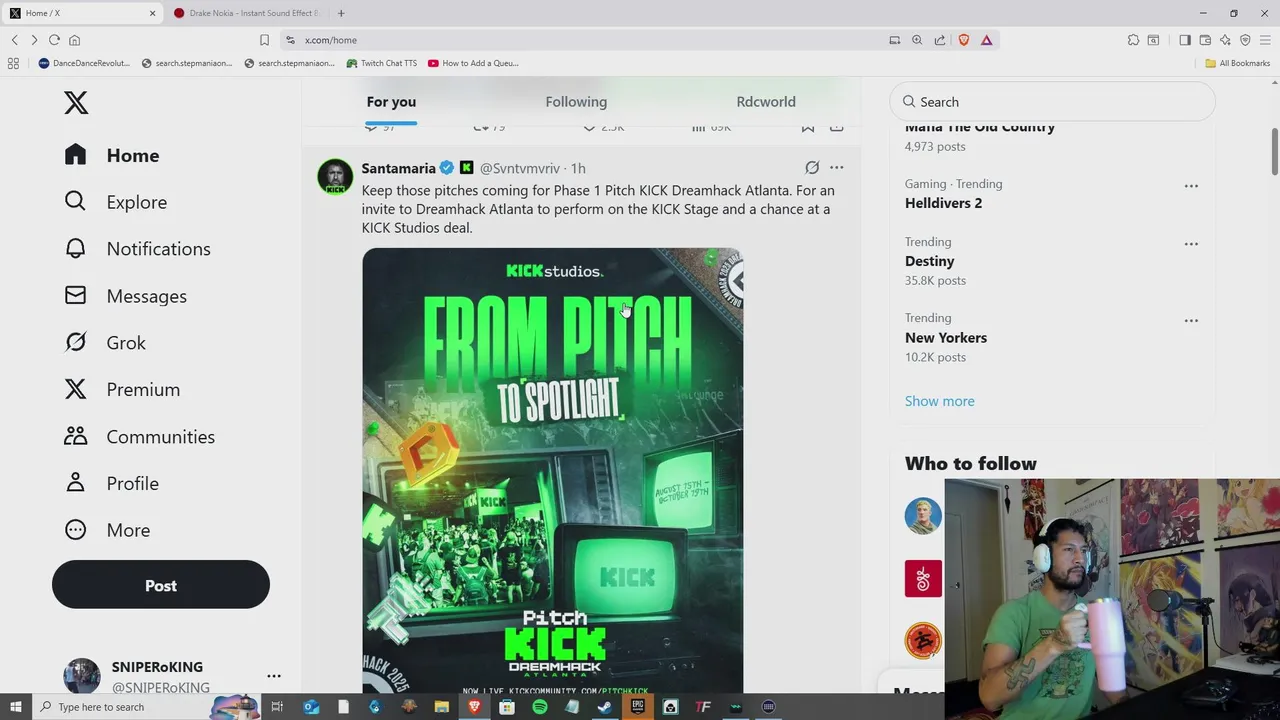The height and width of the screenshot is (720, 1280).
Task: Open Communities in the sidebar
Action: point(139,437)
